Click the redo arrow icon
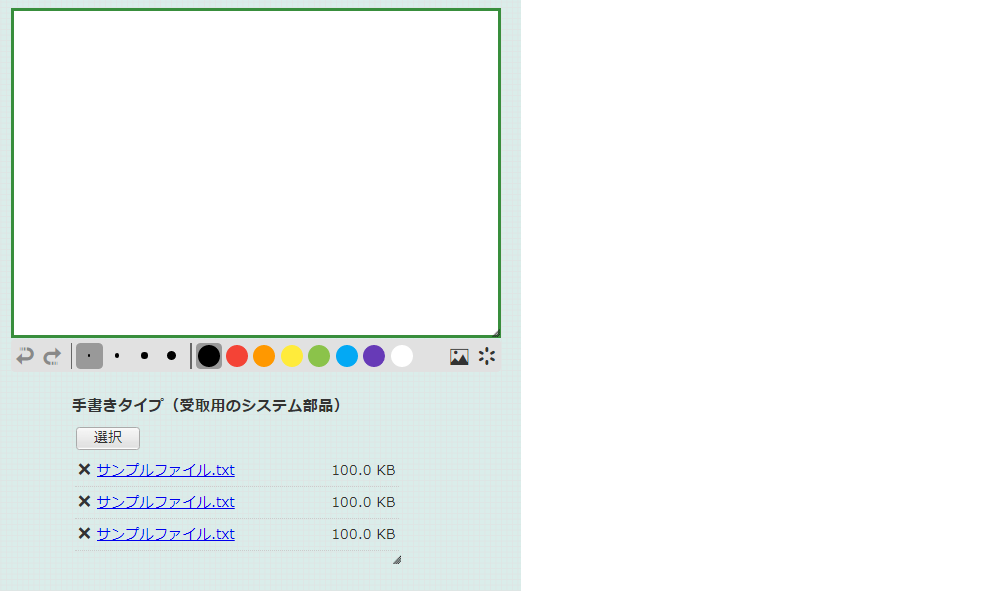Viewport: 1002px width, 591px height. pyautogui.click(x=52, y=356)
